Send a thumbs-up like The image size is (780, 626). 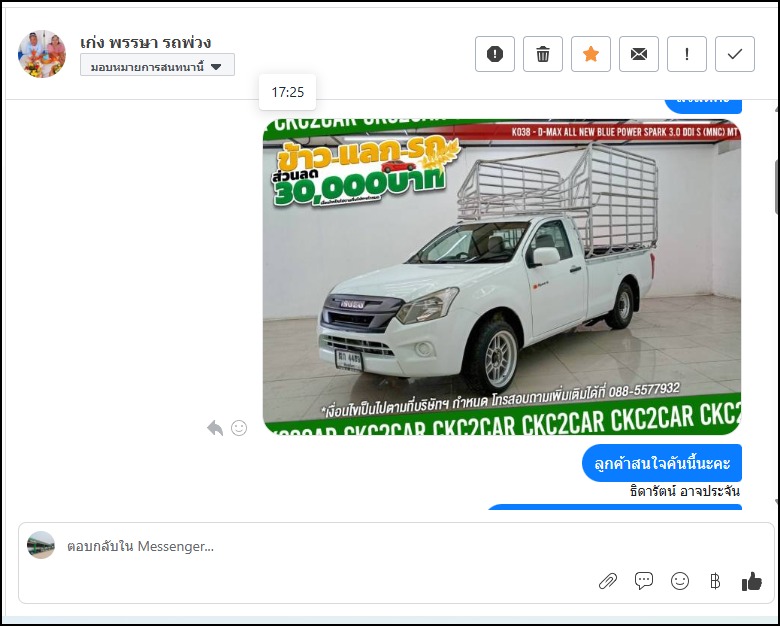tap(751, 581)
